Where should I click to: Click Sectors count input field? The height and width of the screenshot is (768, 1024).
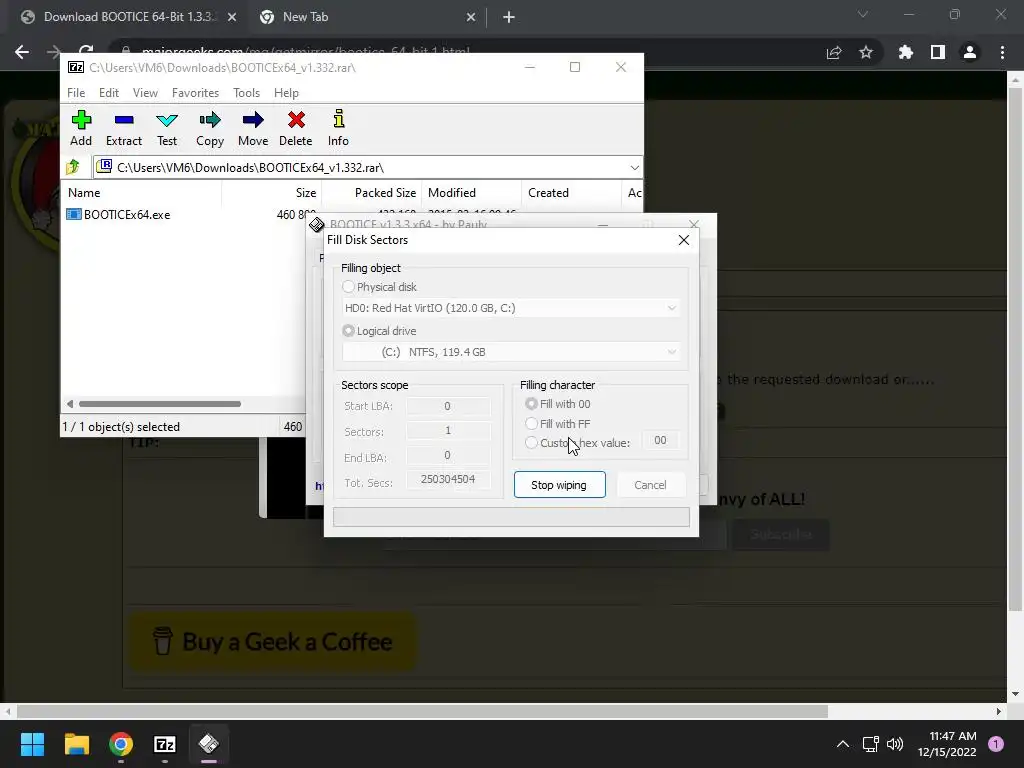448,430
